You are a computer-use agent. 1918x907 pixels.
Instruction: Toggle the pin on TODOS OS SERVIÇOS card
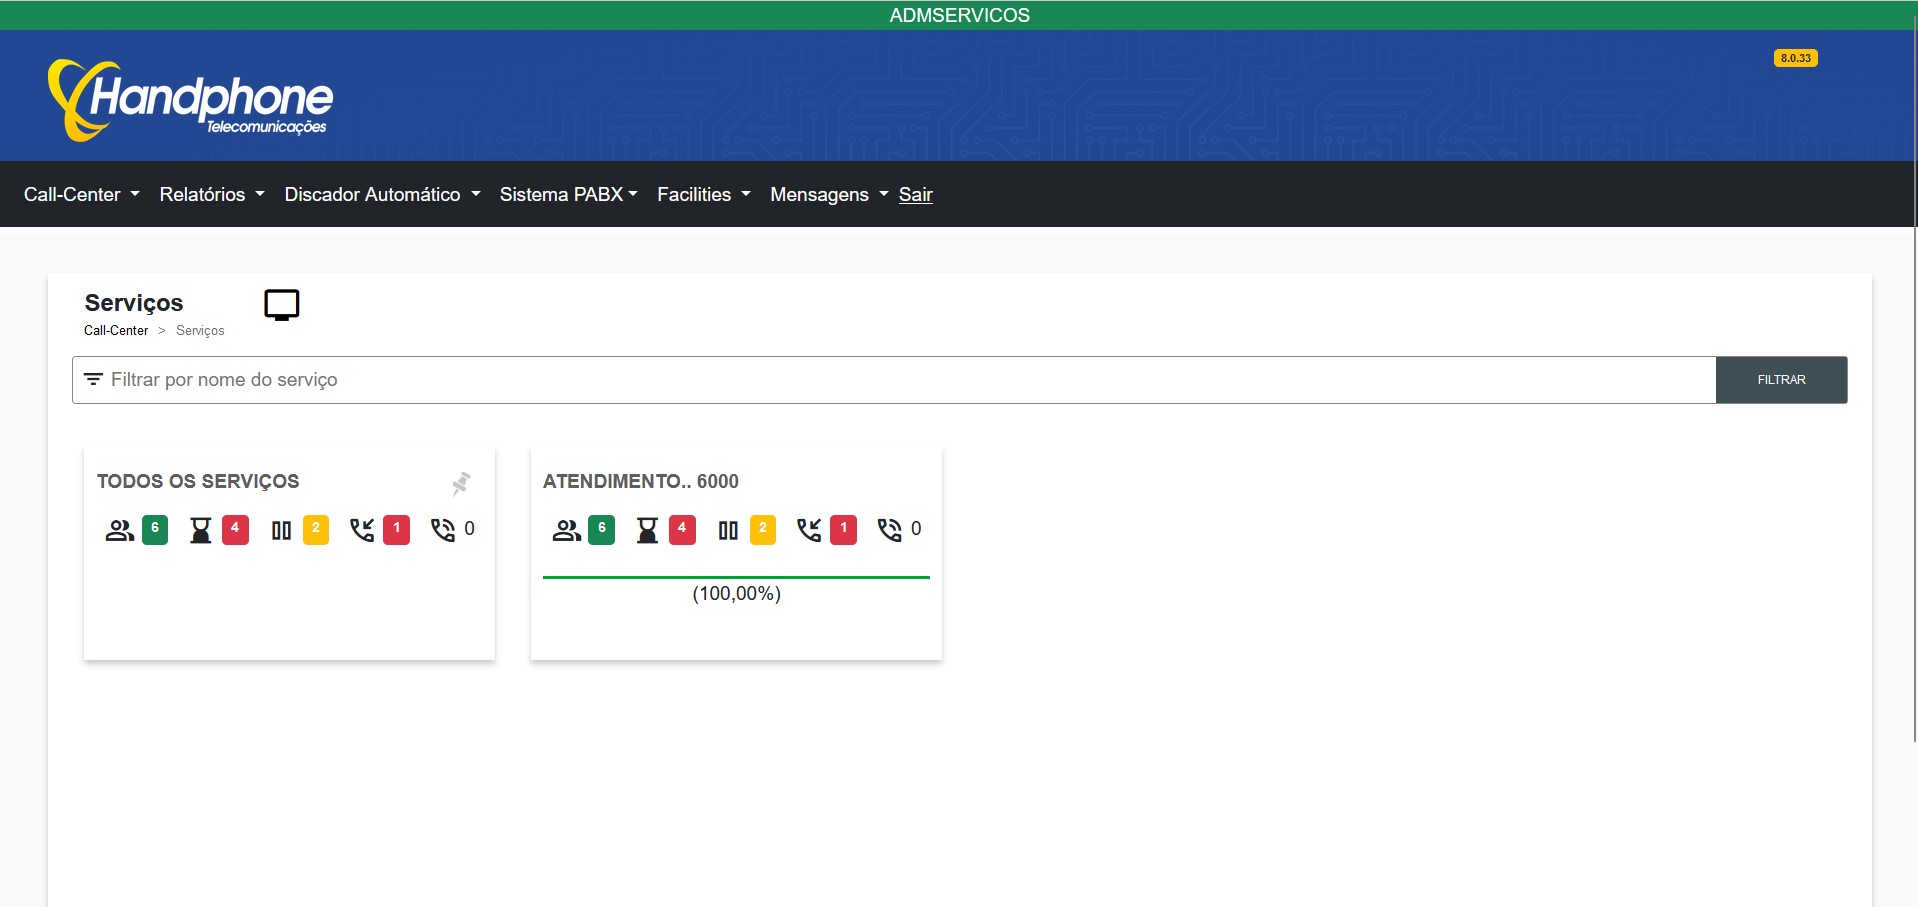(x=460, y=484)
